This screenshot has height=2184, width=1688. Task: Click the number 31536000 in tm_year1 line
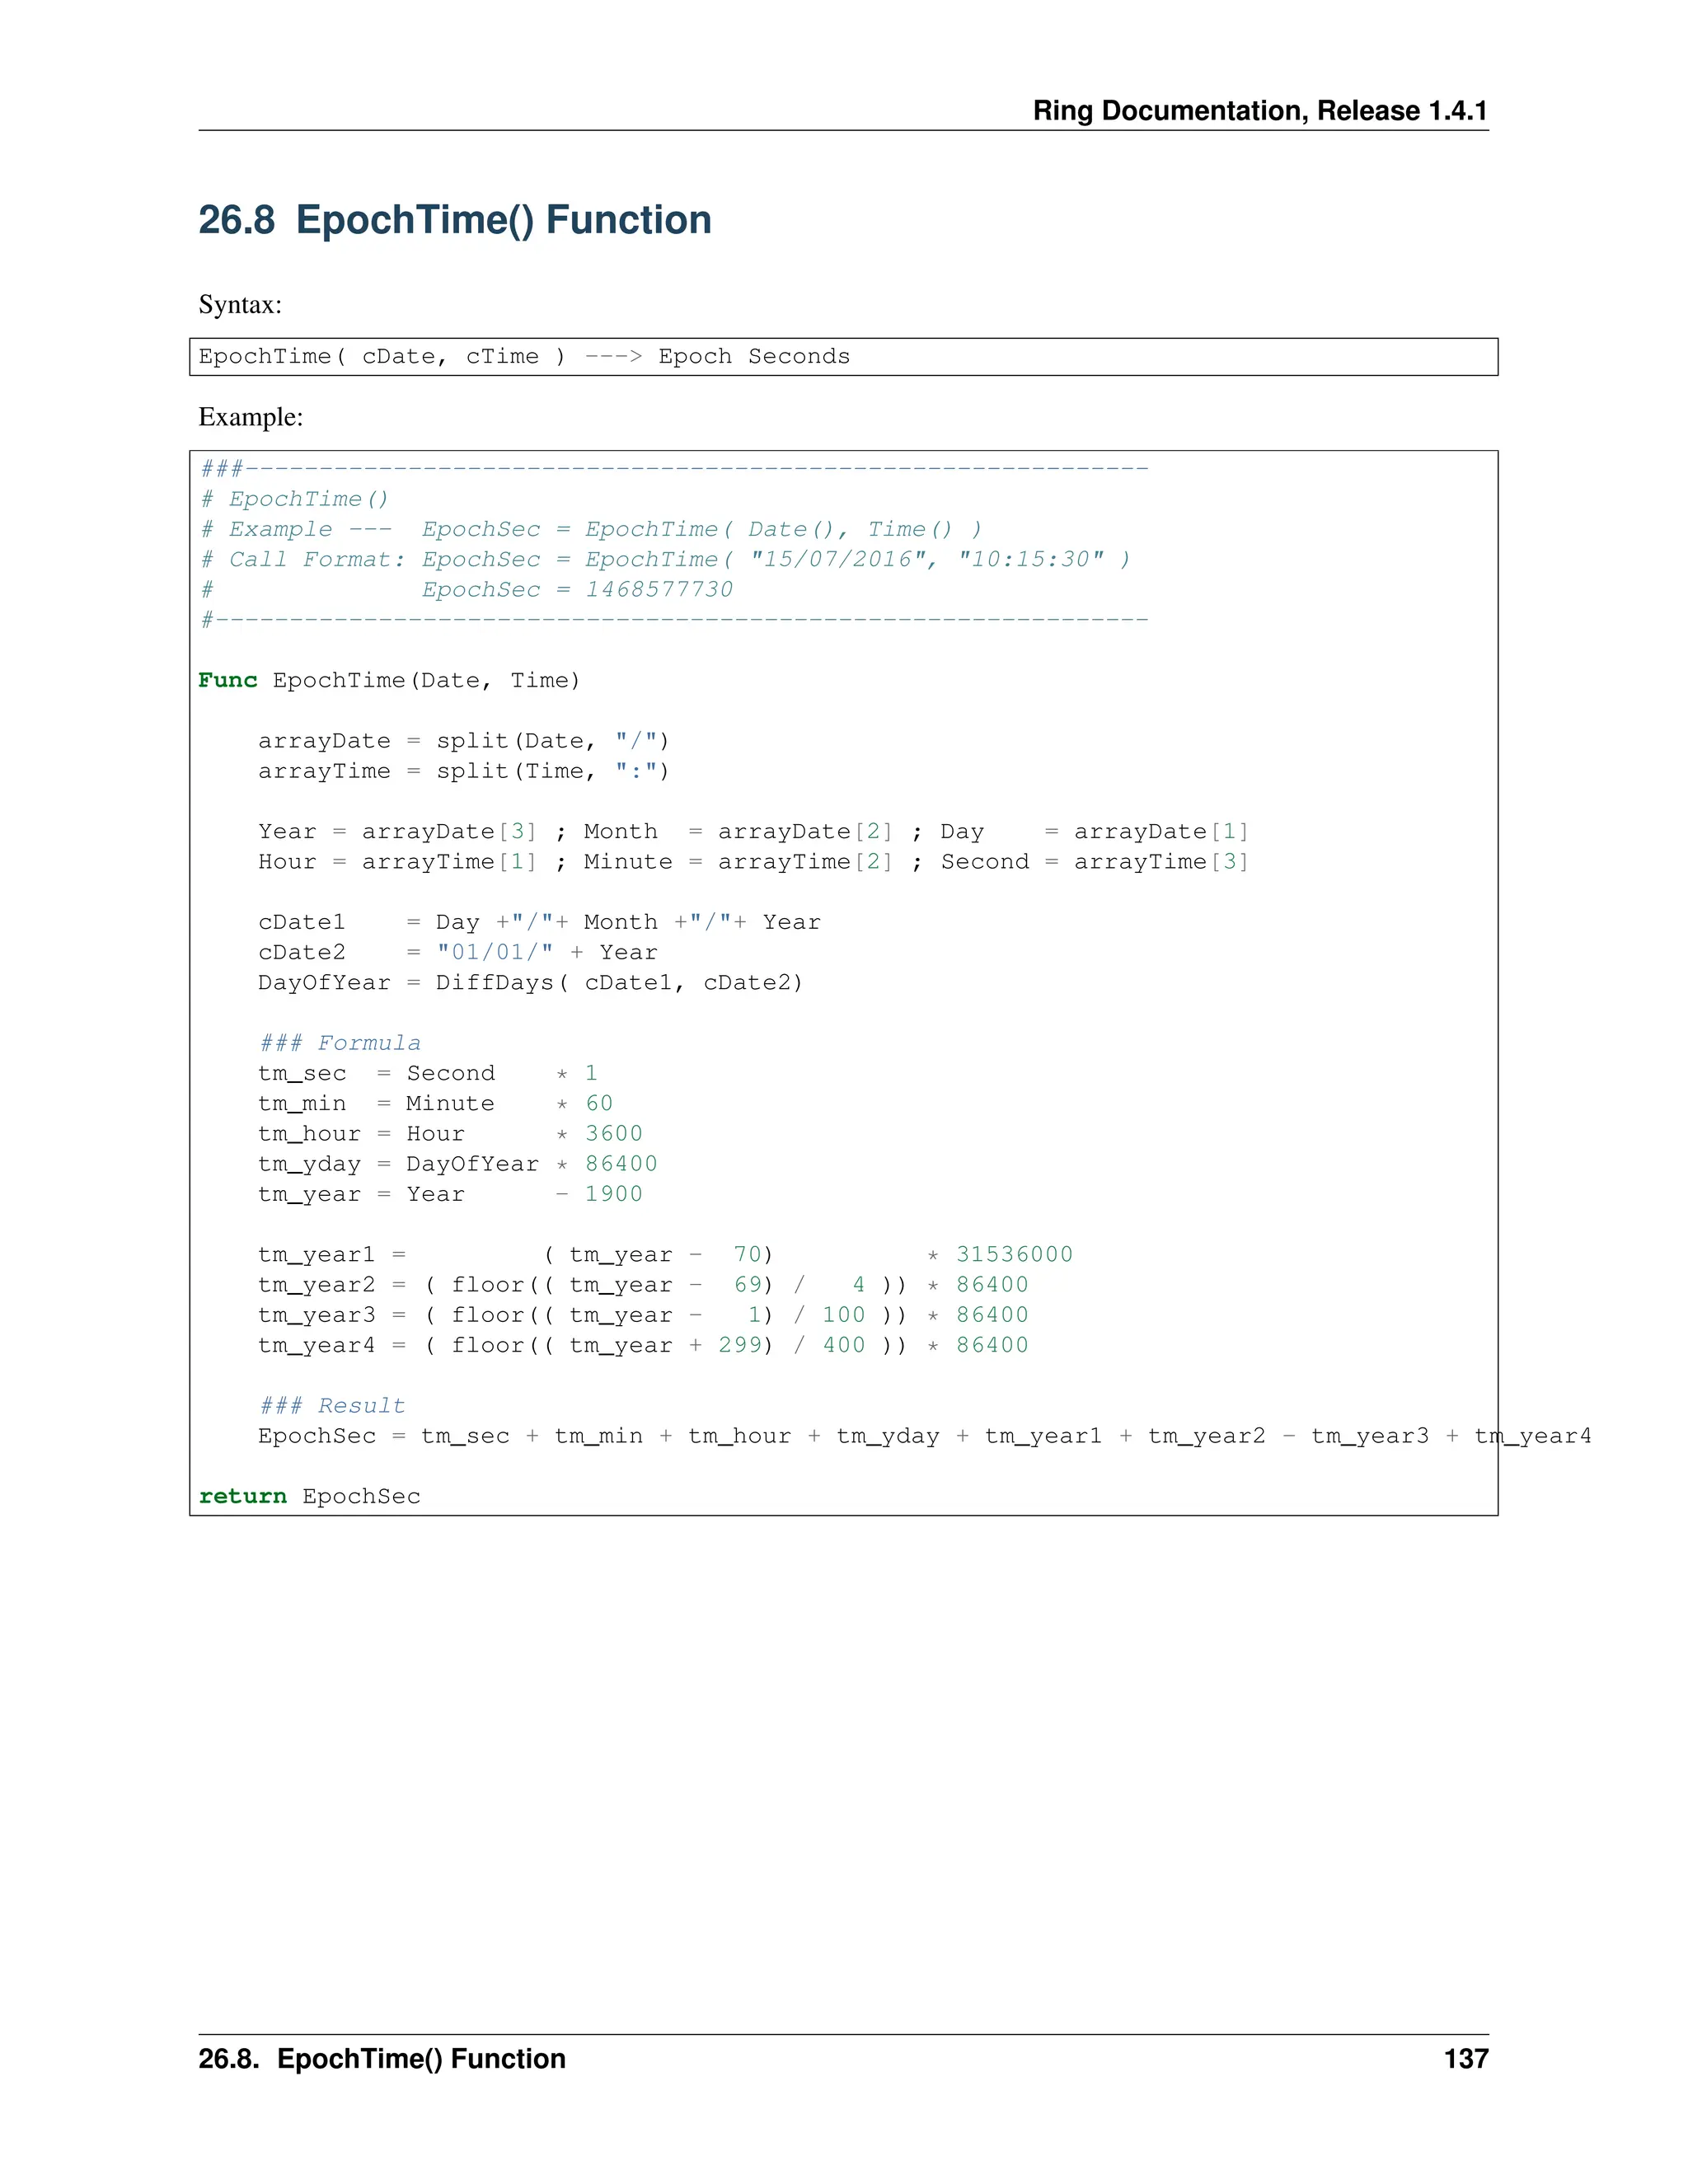click(1013, 1254)
